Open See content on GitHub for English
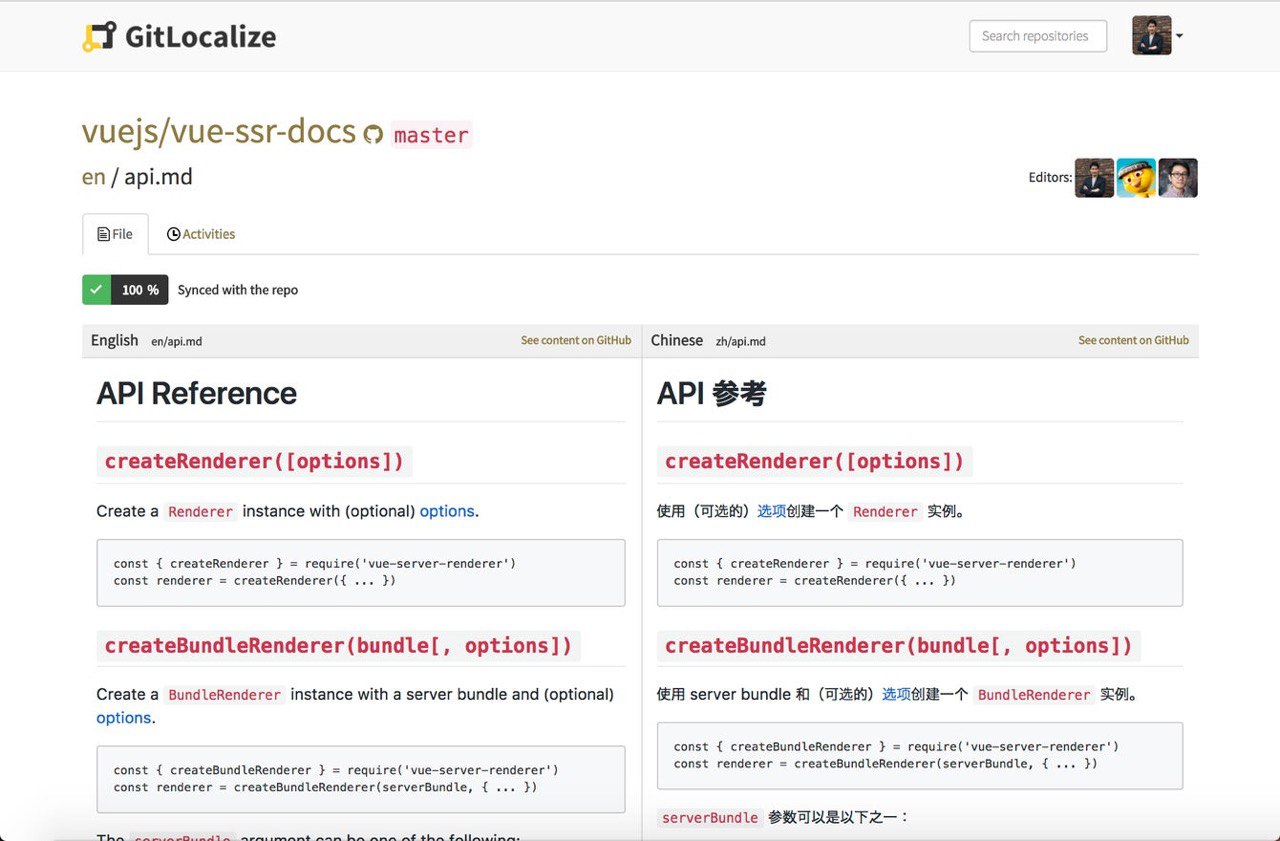 (576, 340)
